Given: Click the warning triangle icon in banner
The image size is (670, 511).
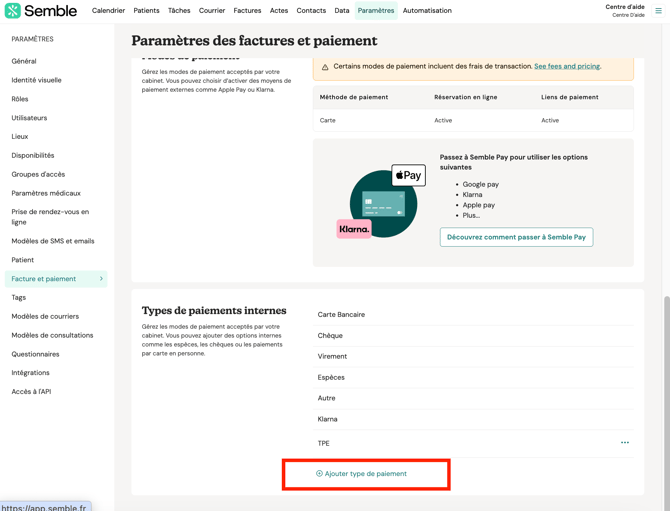Looking at the screenshot, I should tap(325, 67).
